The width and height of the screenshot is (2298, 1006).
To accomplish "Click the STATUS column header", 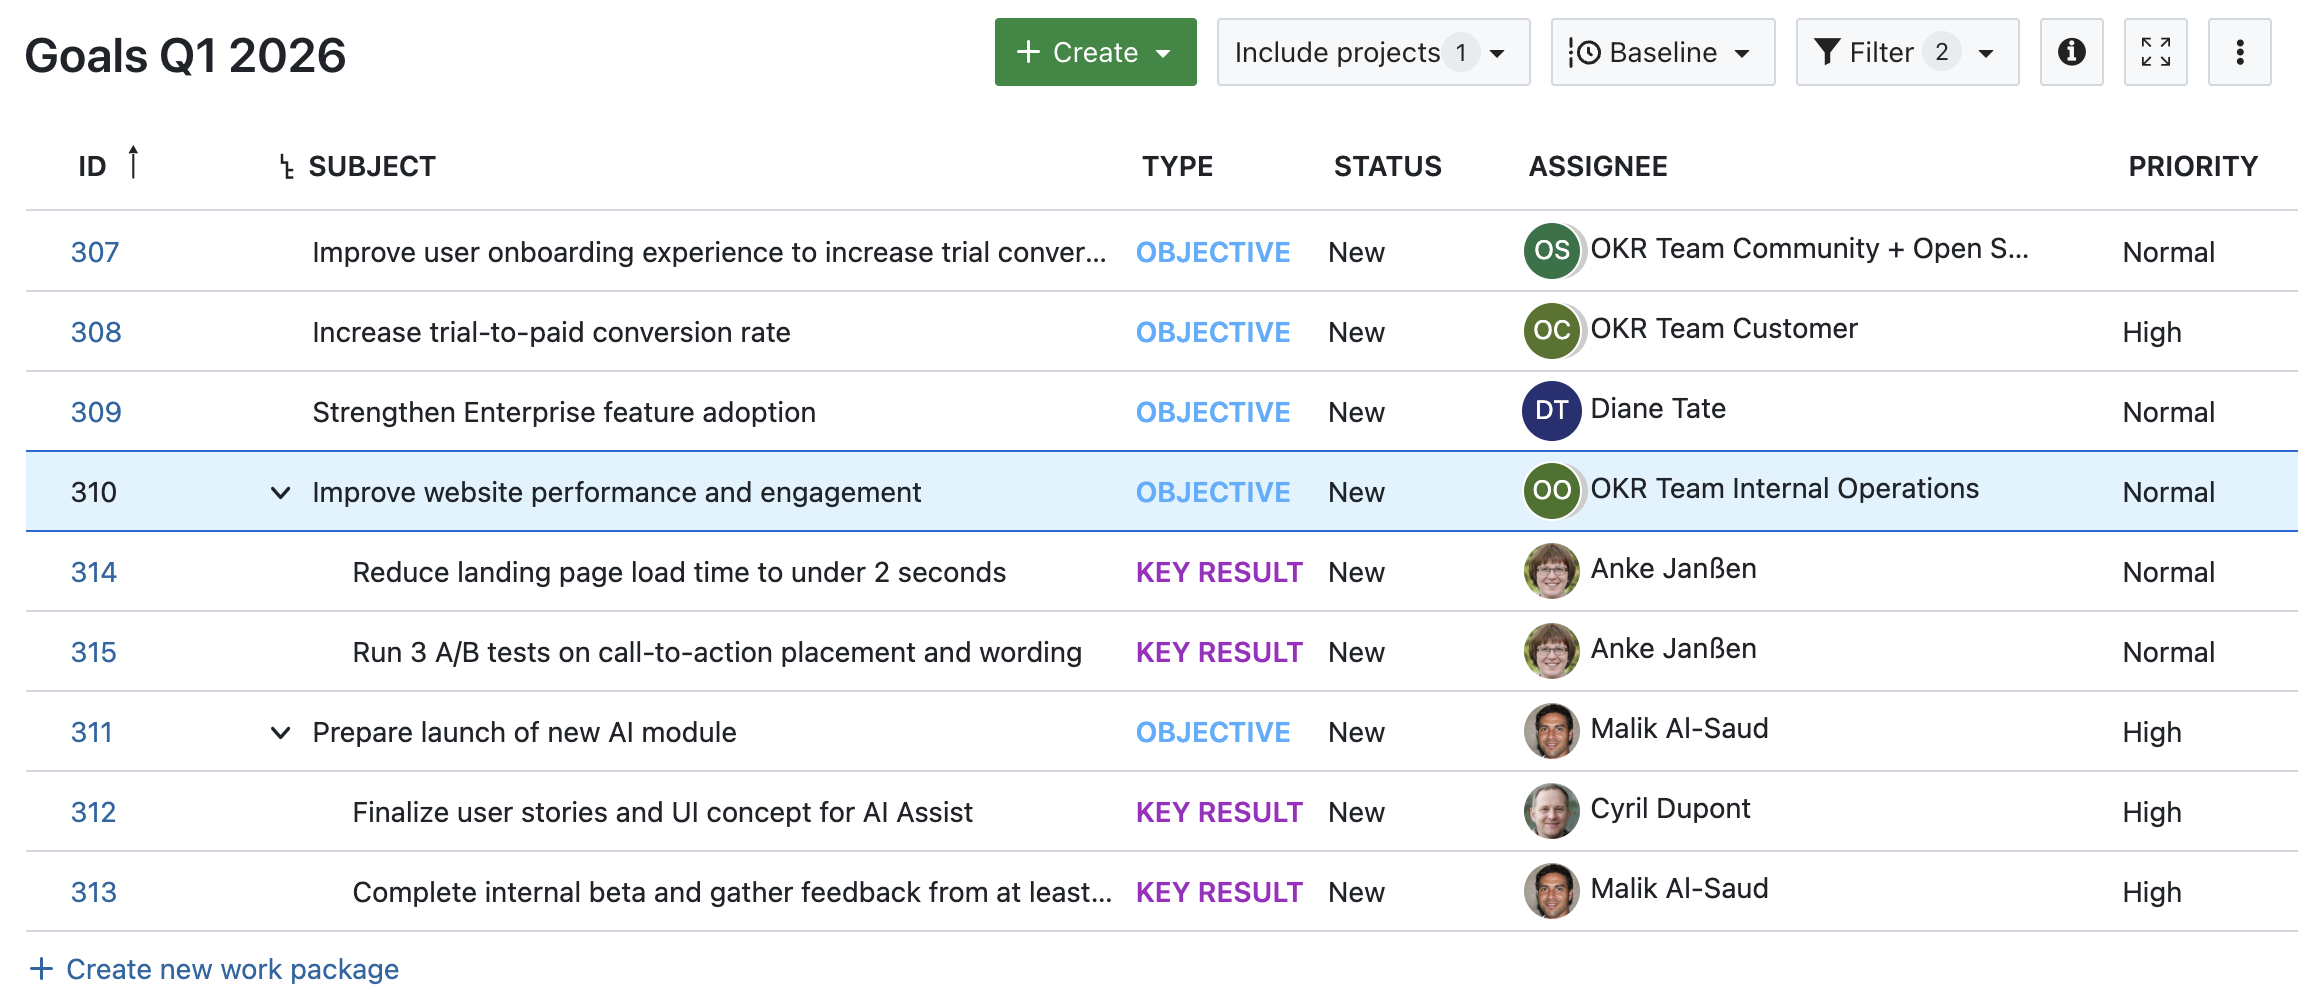I will 1388,165.
